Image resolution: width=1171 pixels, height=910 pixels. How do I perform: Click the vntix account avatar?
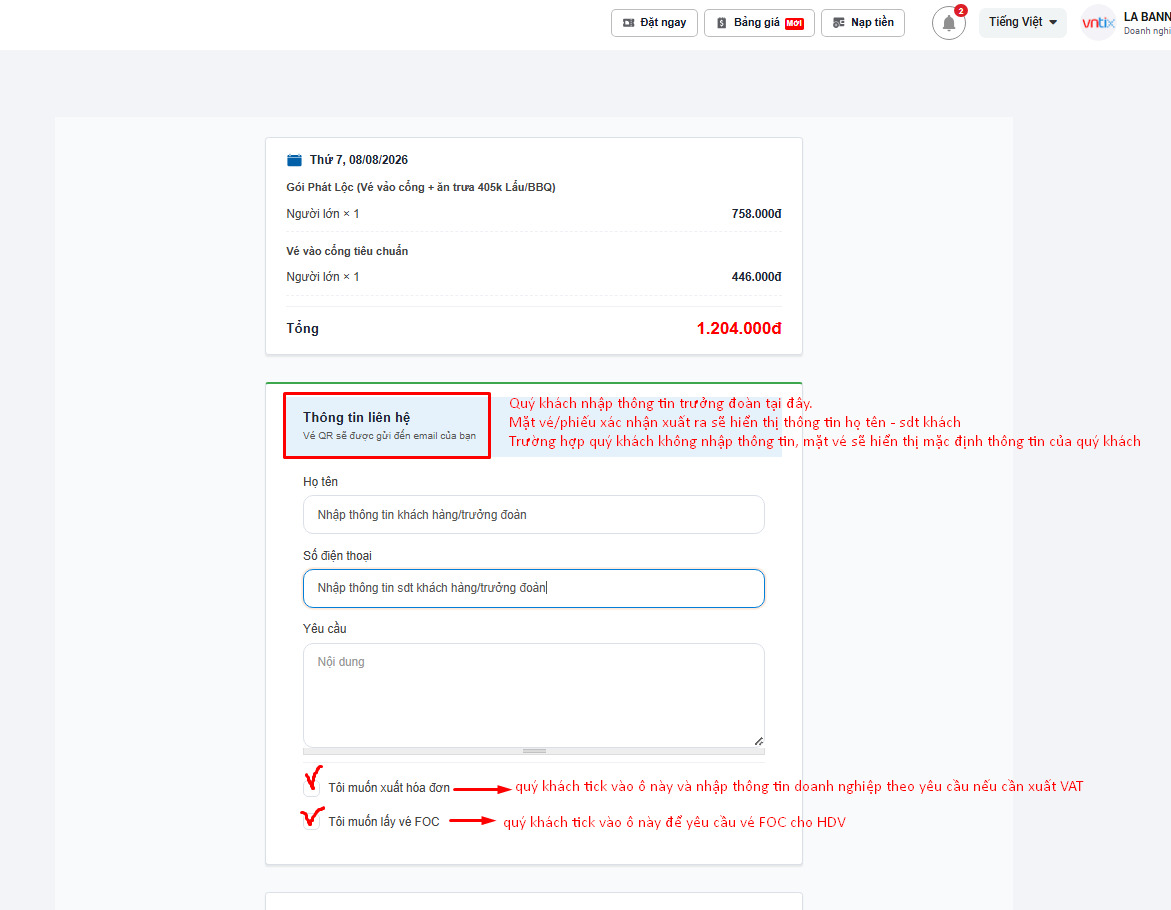coord(1098,23)
